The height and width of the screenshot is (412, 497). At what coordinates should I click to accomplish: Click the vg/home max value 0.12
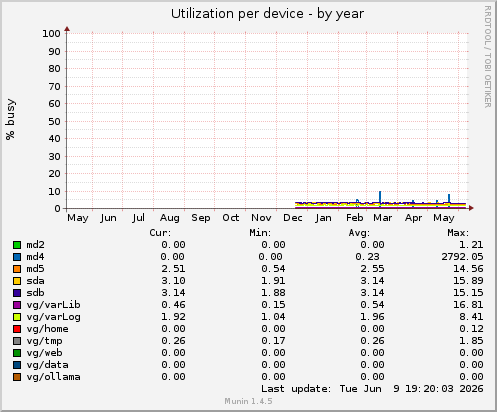tap(471, 329)
